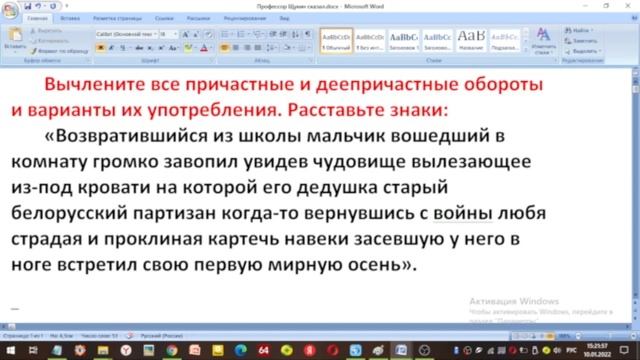Click the multilevel list icon
The width and height of the screenshot is (640, 360).
tap(257, 34)
